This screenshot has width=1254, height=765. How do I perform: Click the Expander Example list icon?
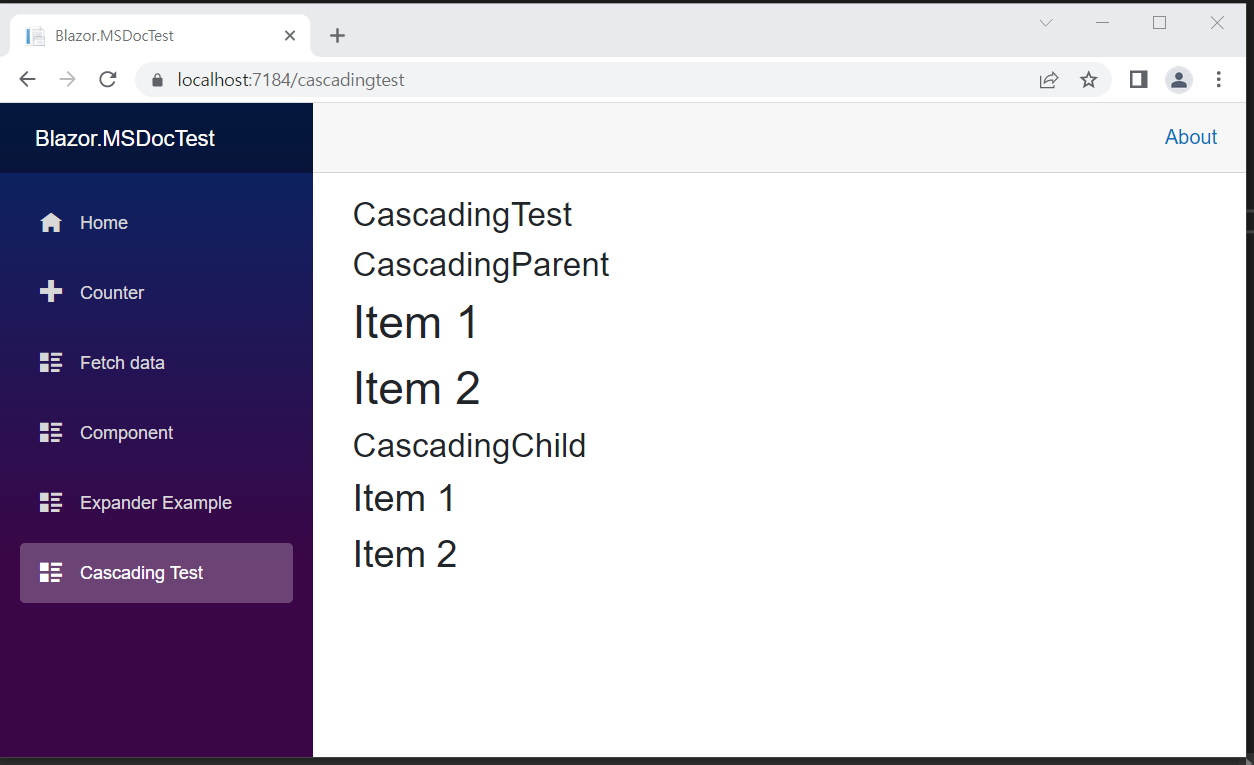(x=51, y=503)
